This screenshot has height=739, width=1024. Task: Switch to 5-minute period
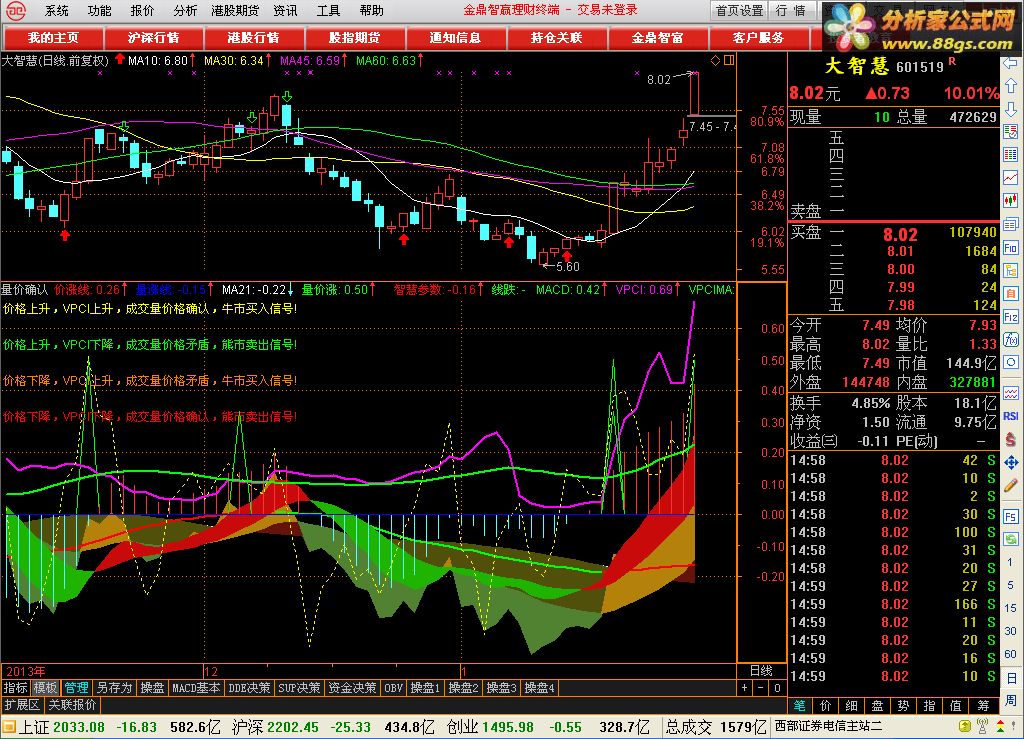click(x=1010, y=585)
